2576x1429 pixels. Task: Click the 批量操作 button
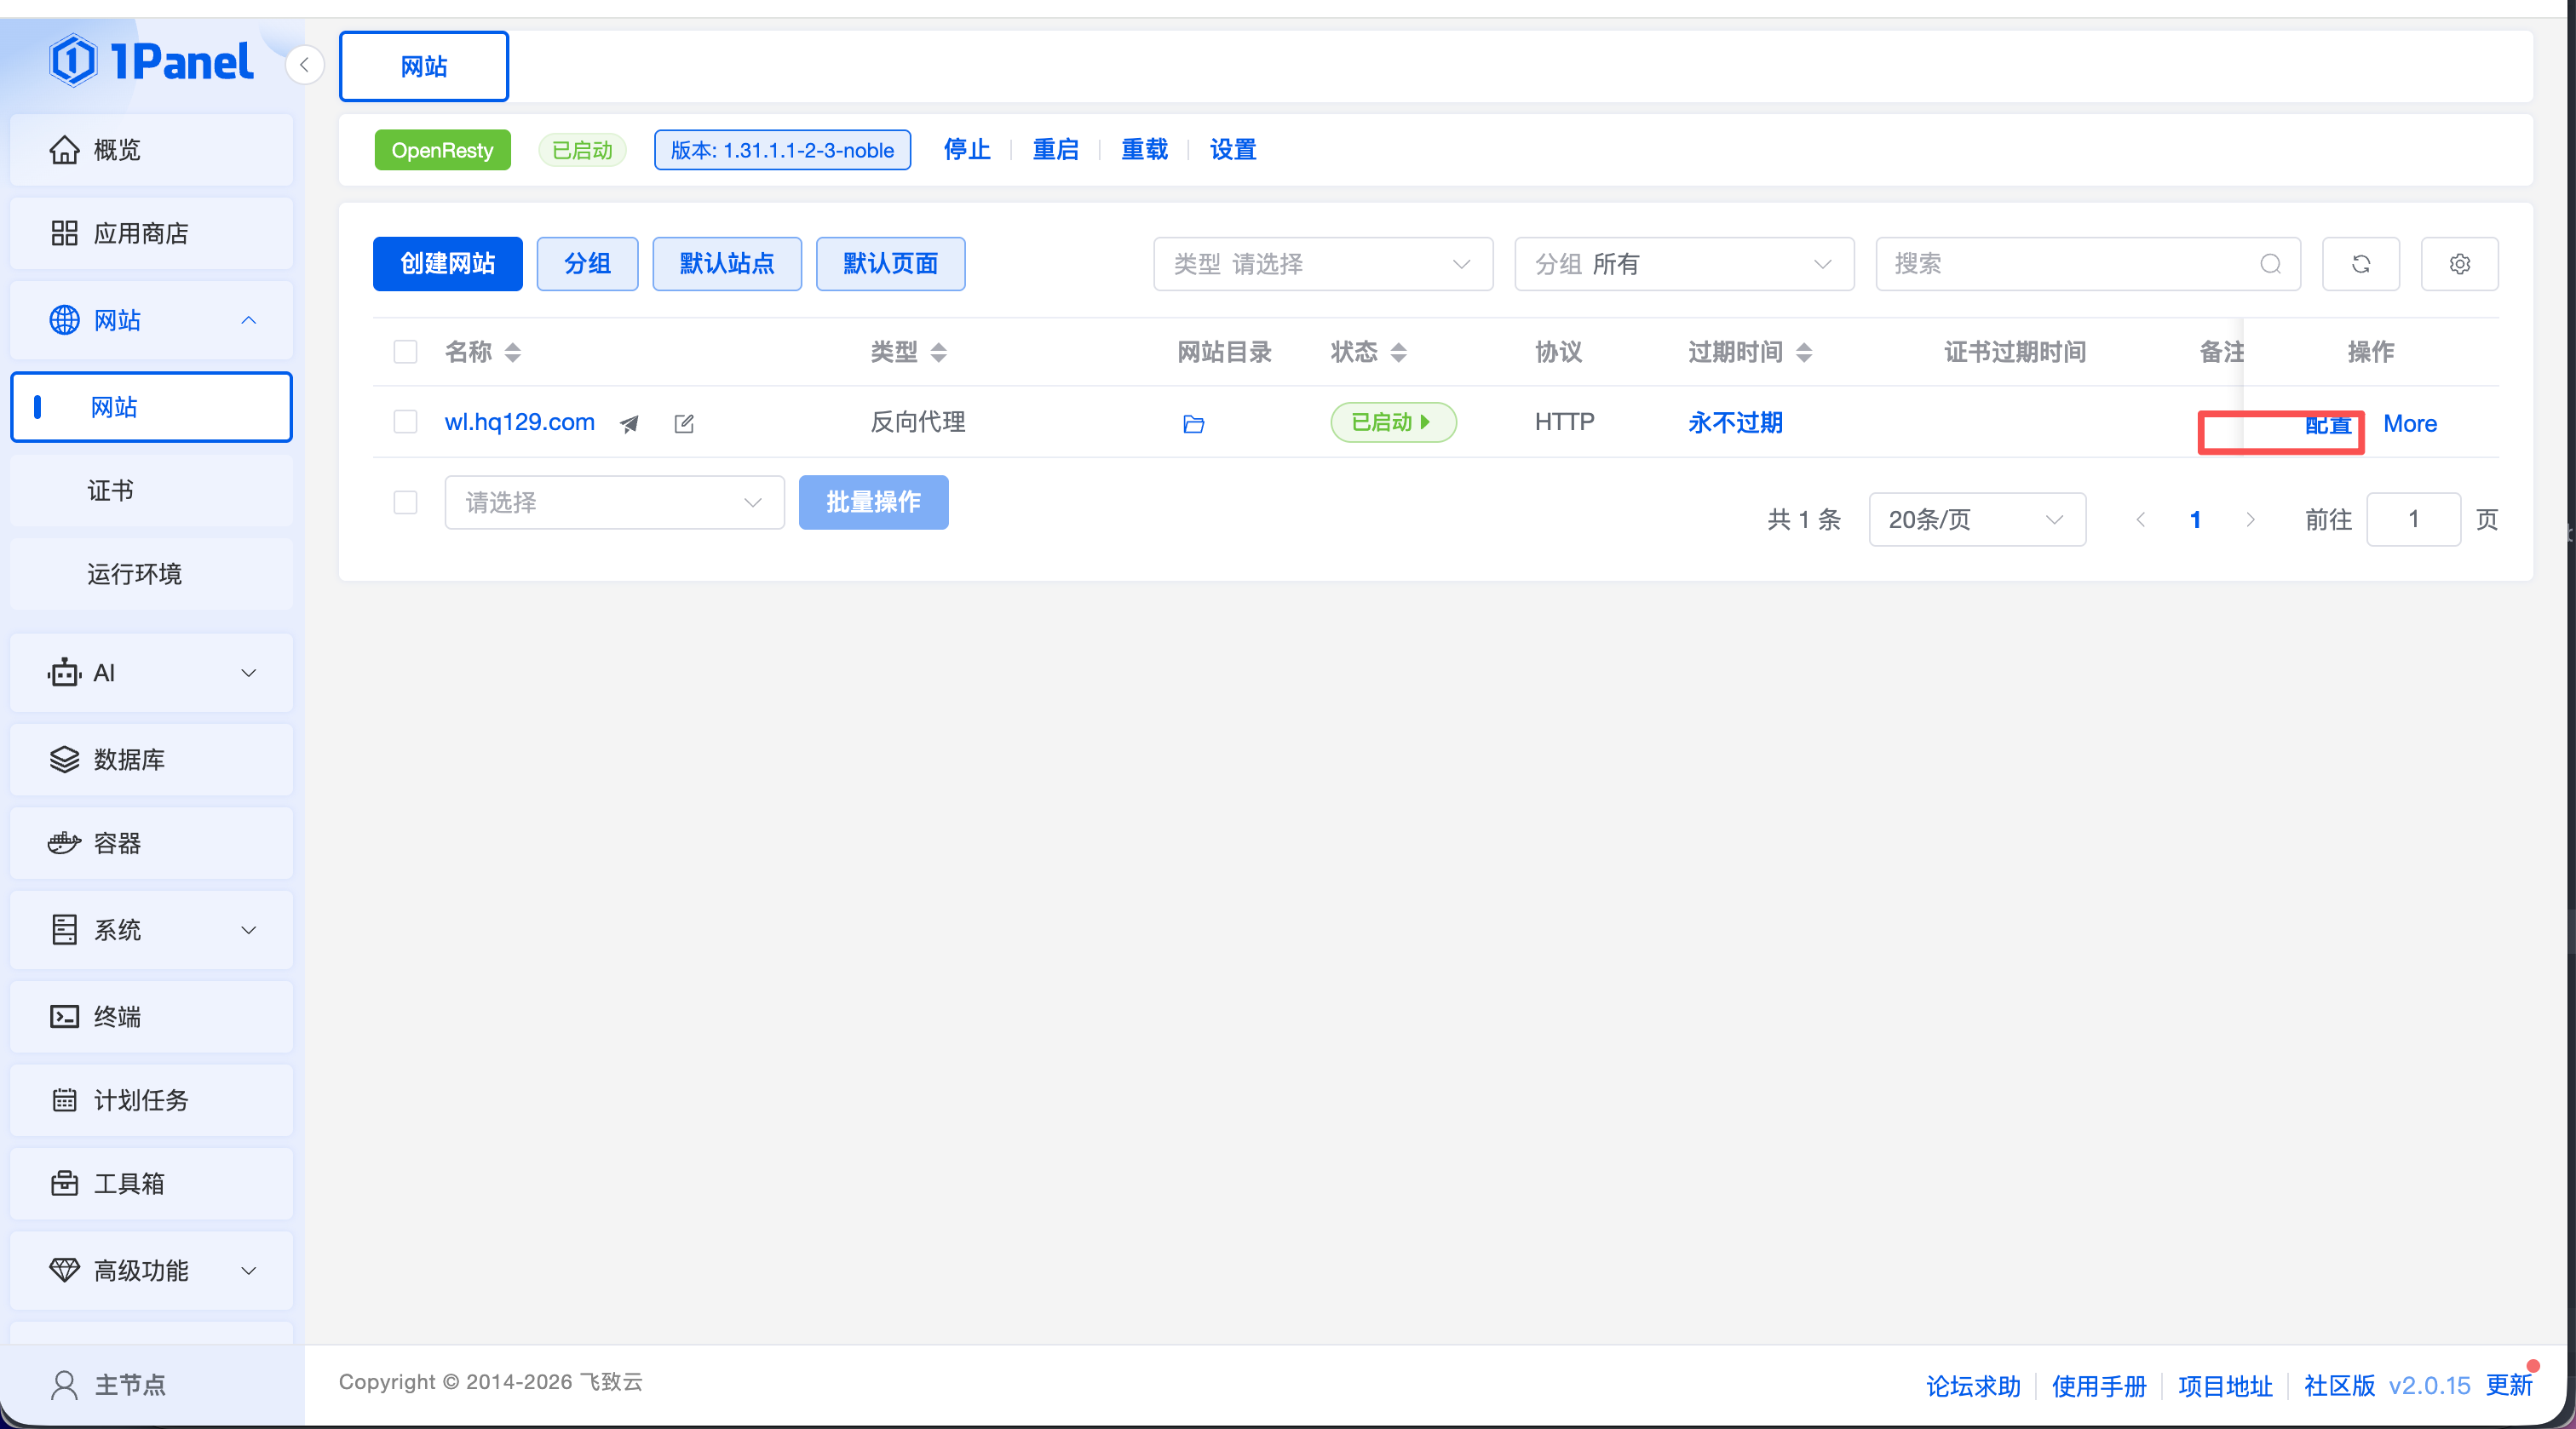[873, 502]
